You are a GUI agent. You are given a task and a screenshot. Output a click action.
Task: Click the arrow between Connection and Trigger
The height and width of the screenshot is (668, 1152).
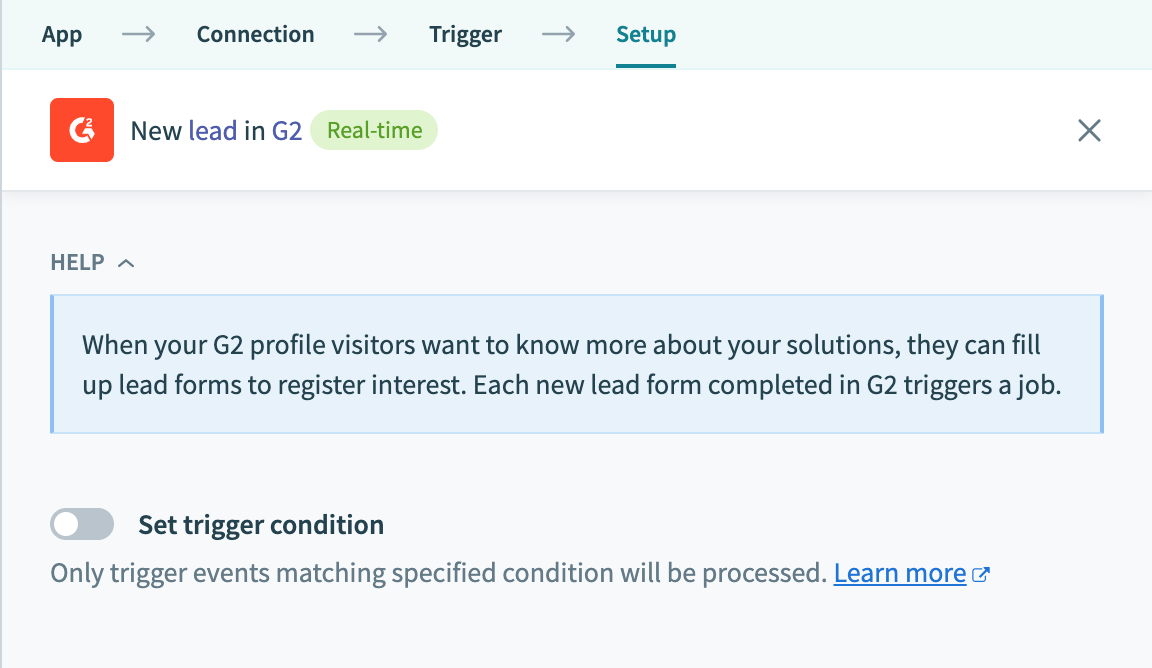click(371, 35)
